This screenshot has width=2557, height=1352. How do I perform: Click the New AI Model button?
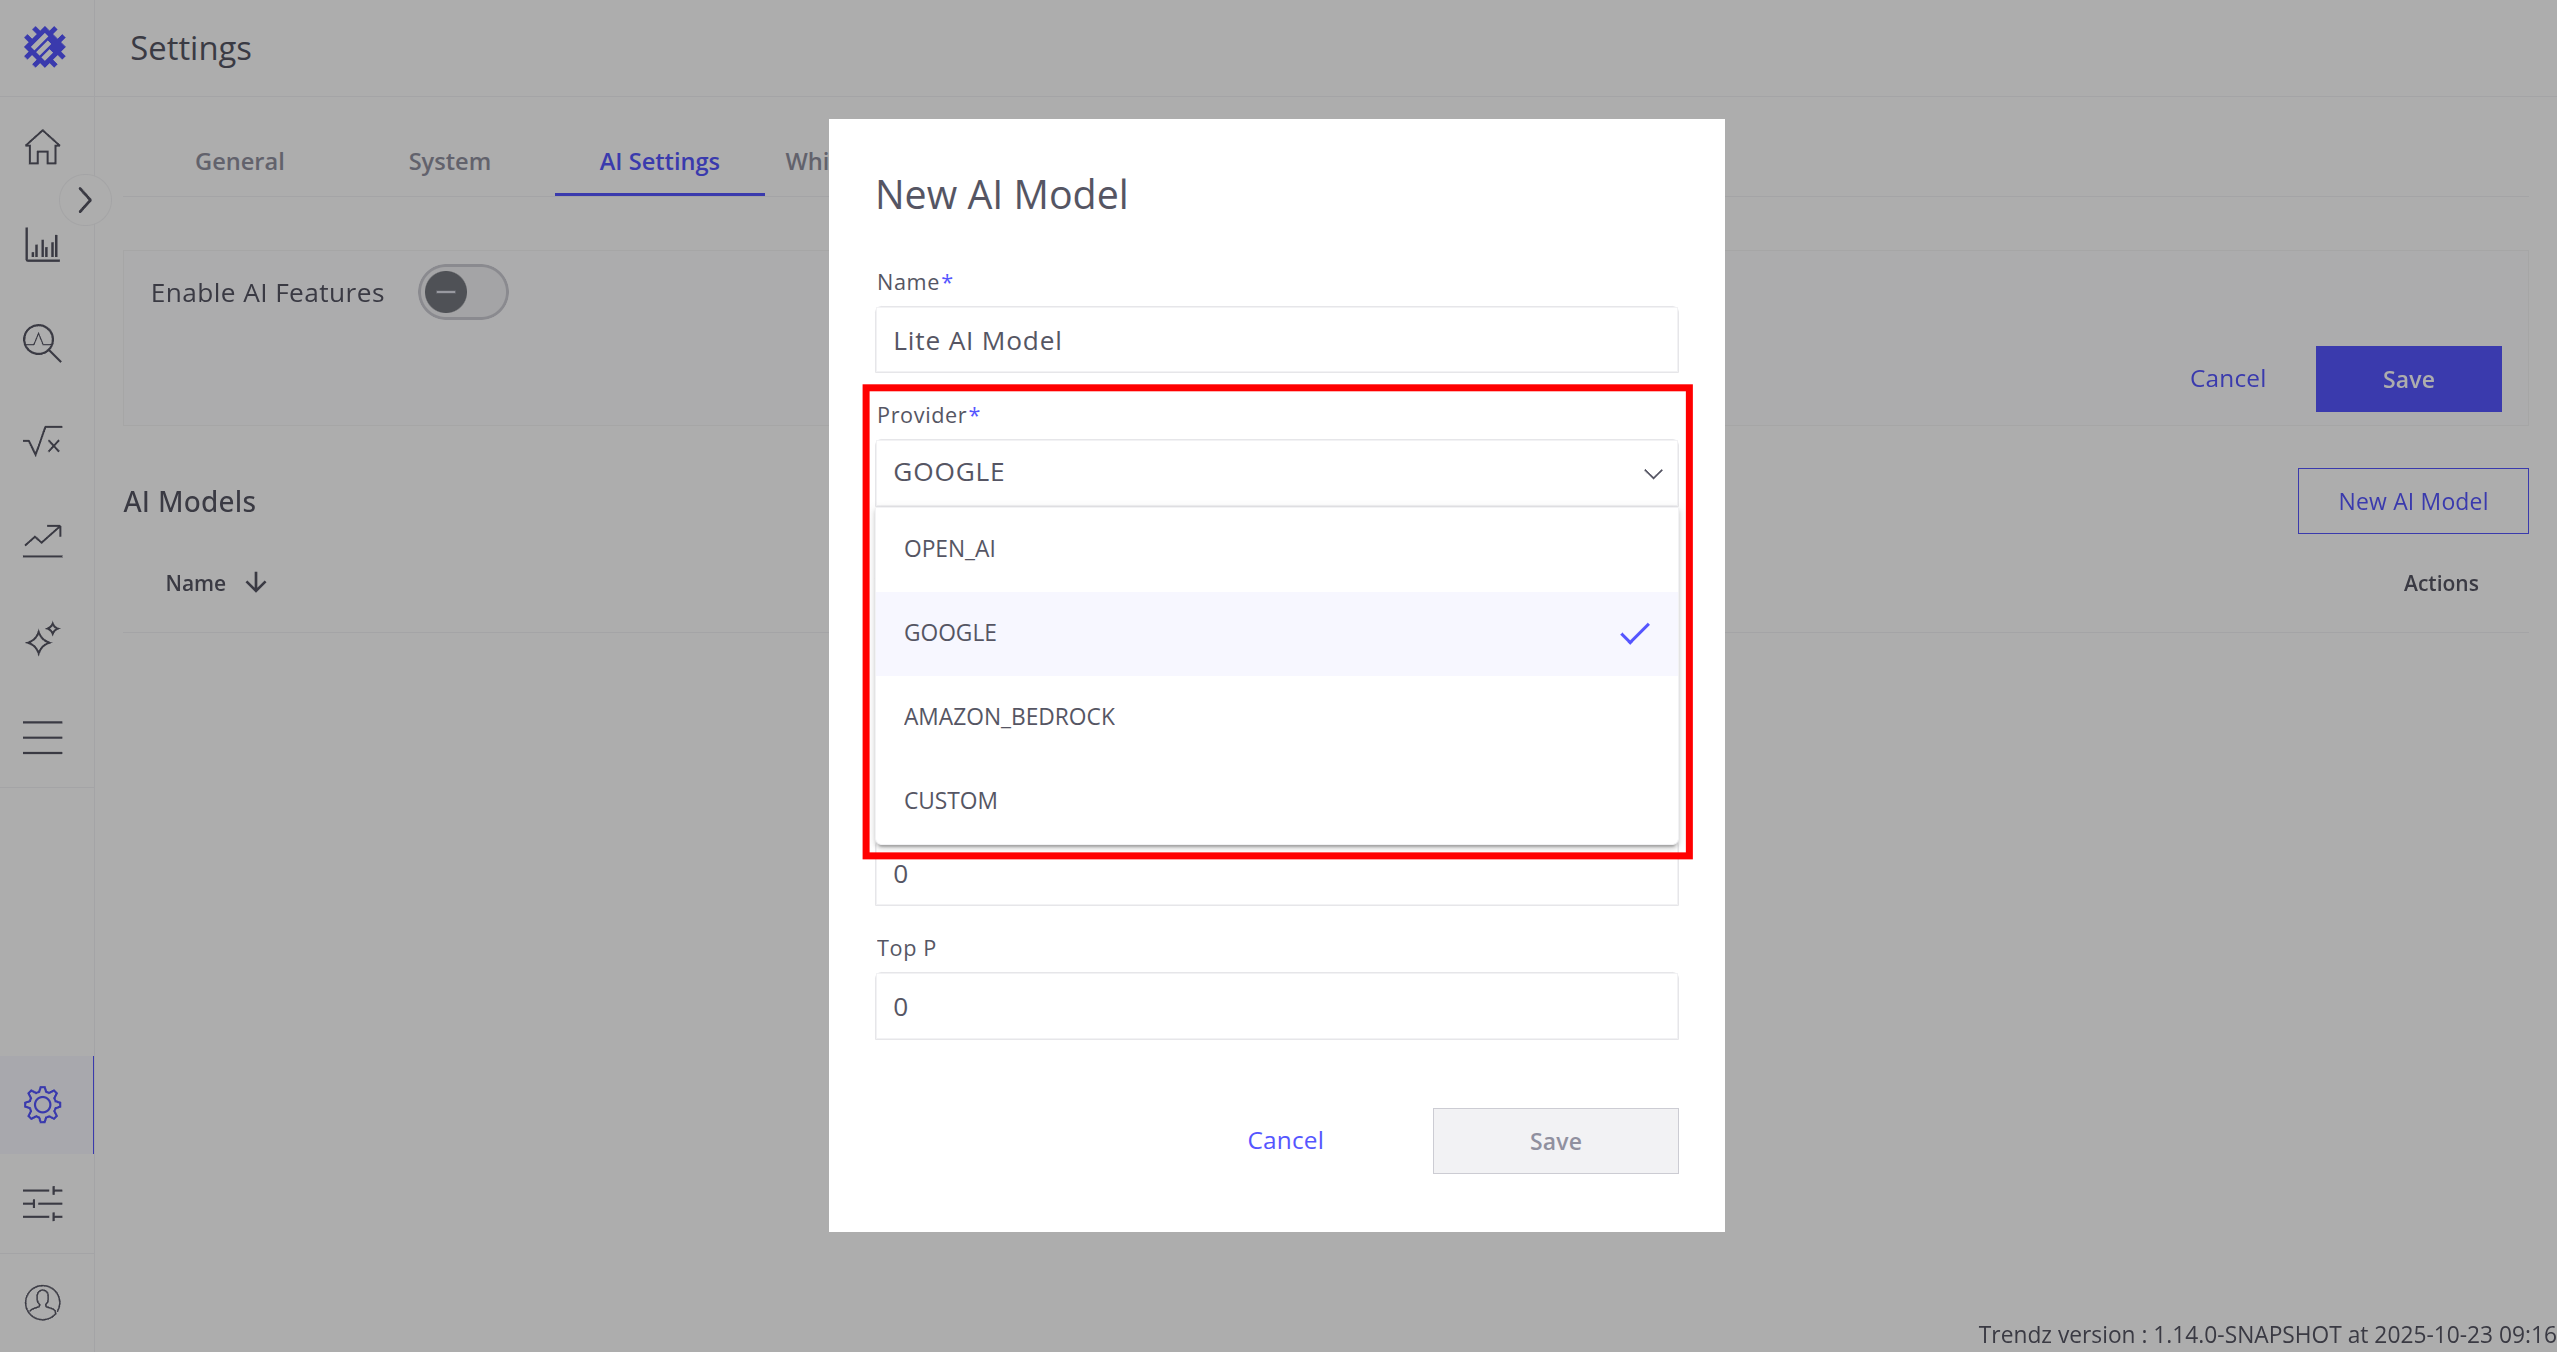point(2411,501)
